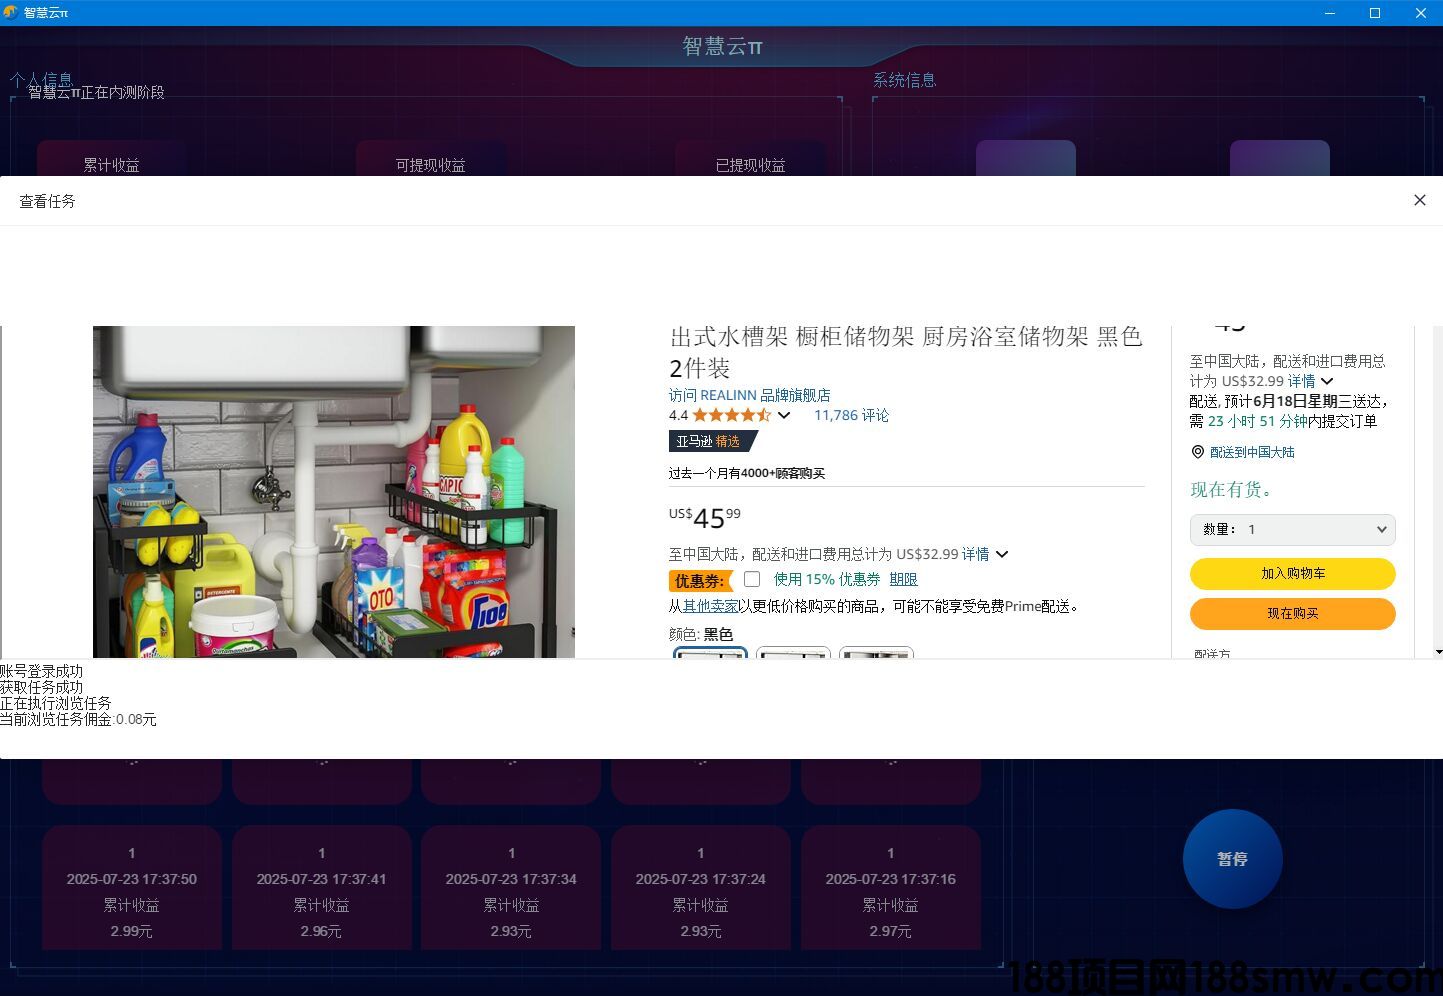The image size is (1443, 996).
Task: Click the 已提现收益 panel
Action: [750, 160]
